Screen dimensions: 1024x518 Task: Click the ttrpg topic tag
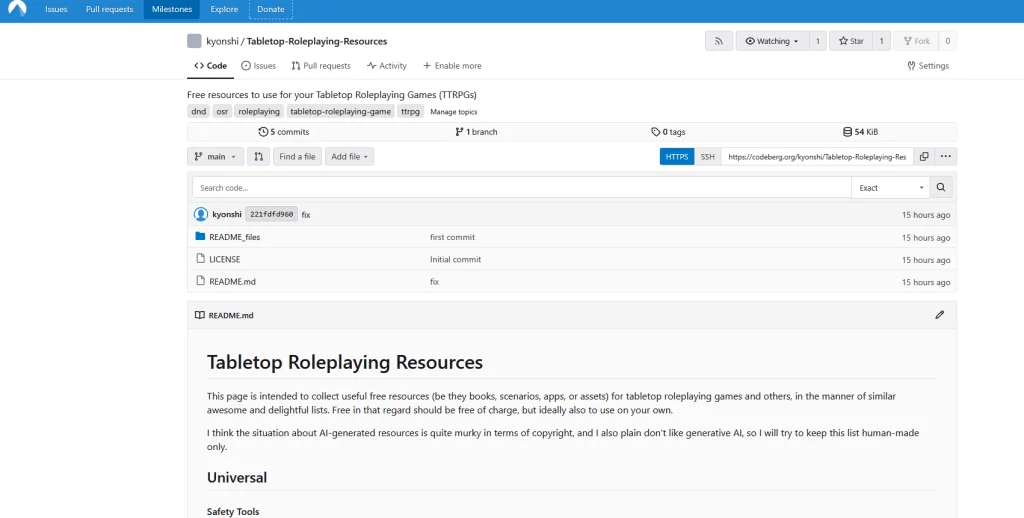click(x=410, y=112)
